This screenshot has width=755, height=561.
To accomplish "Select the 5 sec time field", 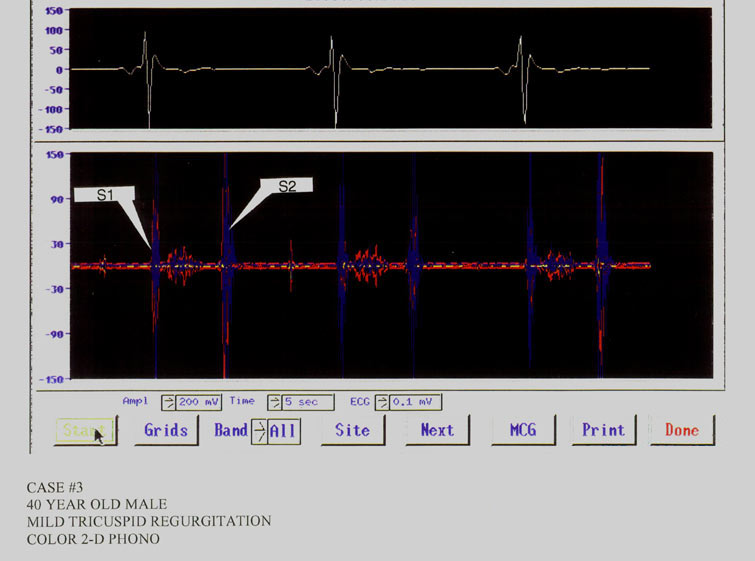I will (306, 402).
